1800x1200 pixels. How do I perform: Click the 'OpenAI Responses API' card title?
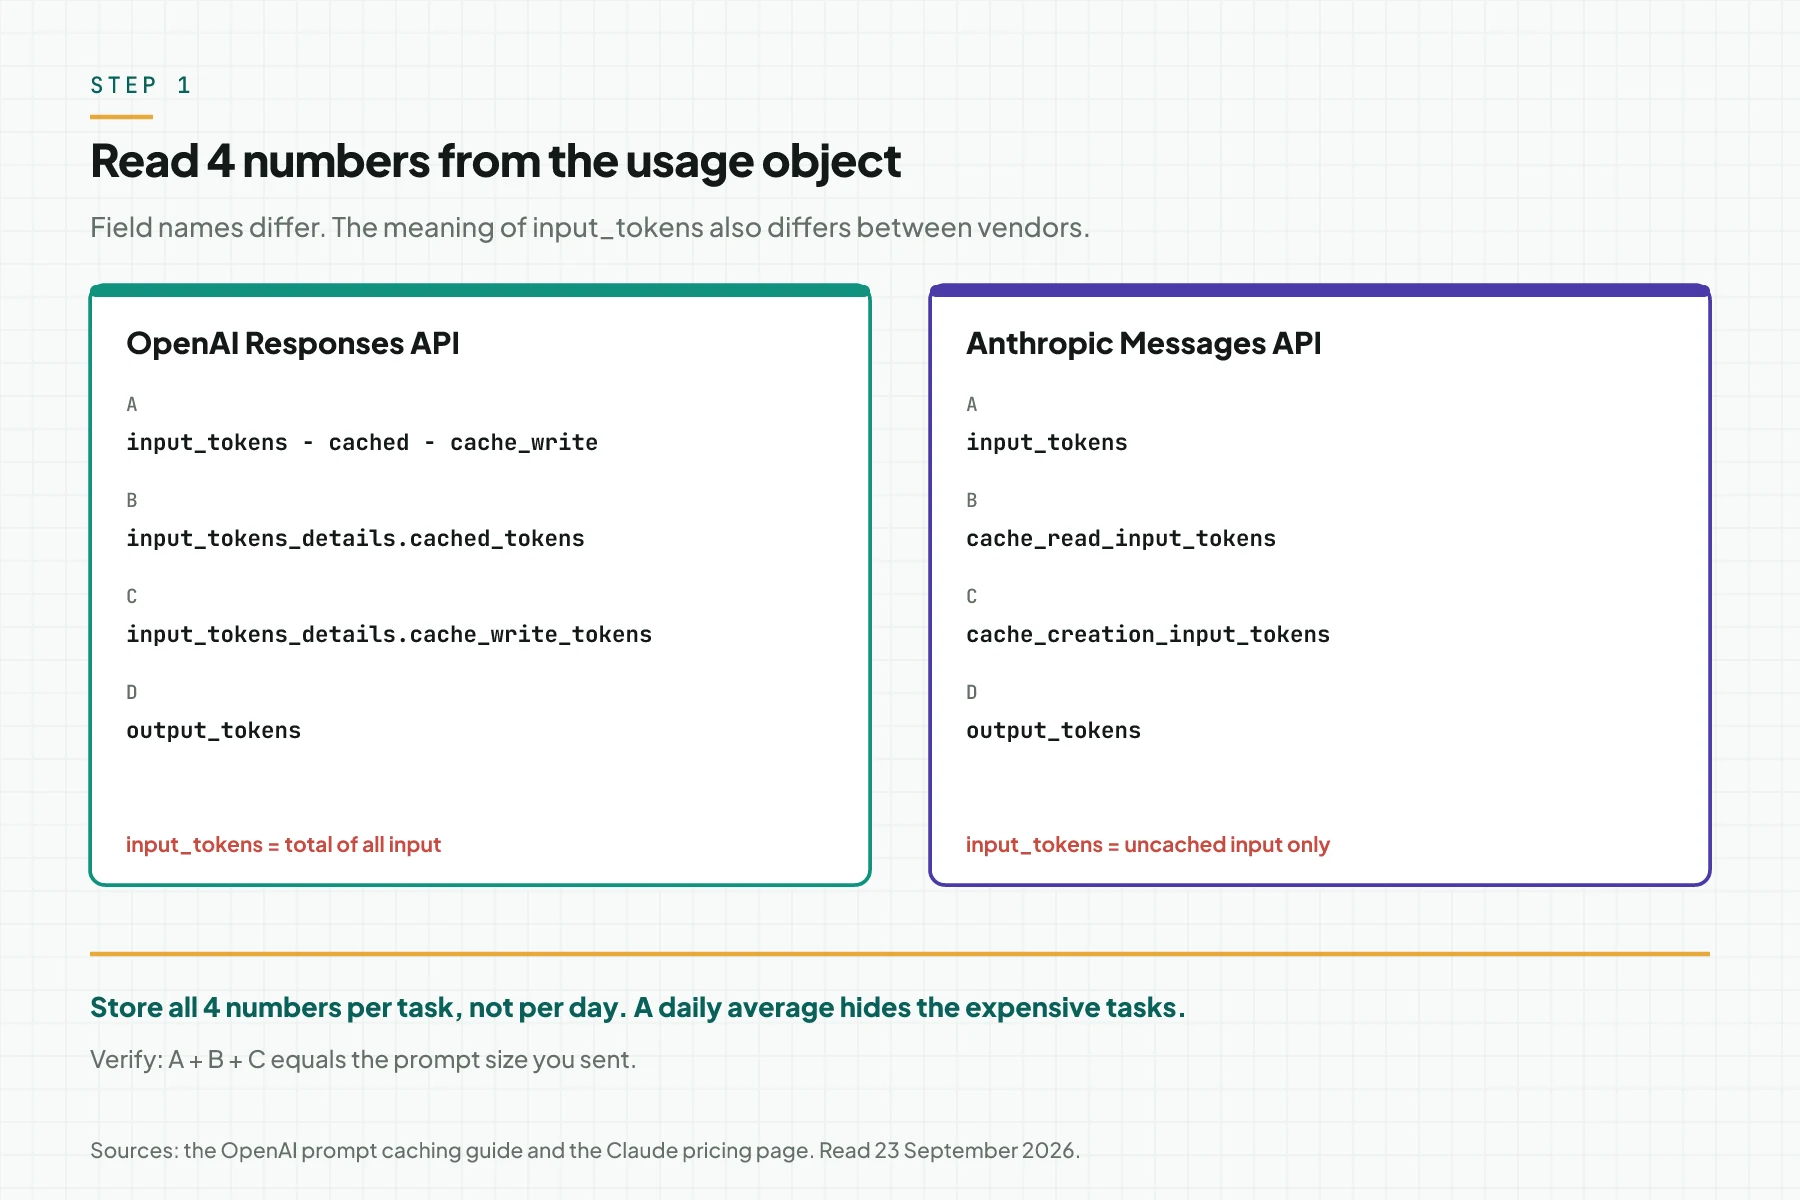coord(293,343)
